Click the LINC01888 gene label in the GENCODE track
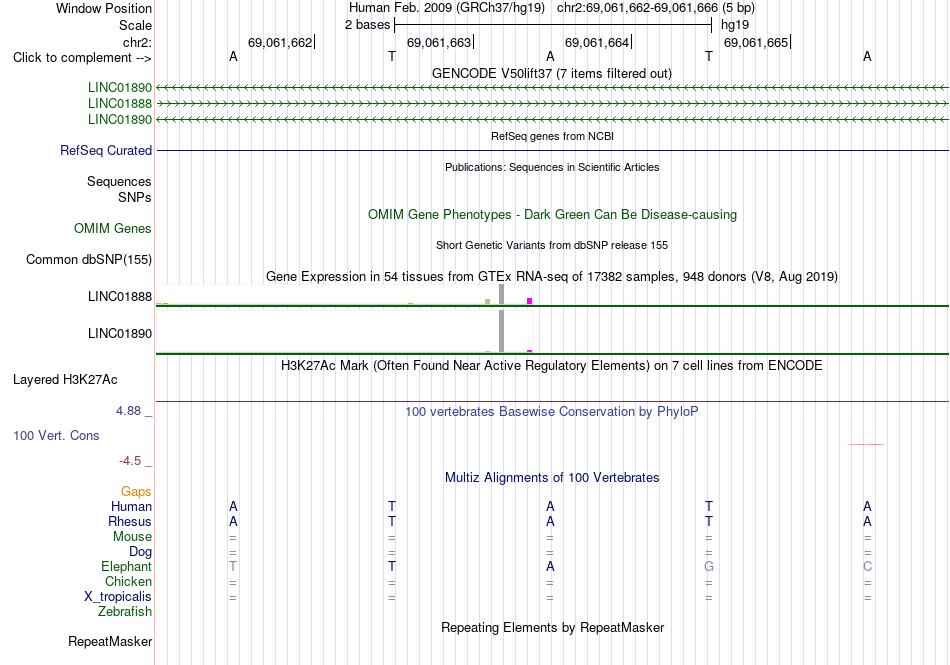Image resolution: width=950 pixels, height=665 pixels. 120,104
